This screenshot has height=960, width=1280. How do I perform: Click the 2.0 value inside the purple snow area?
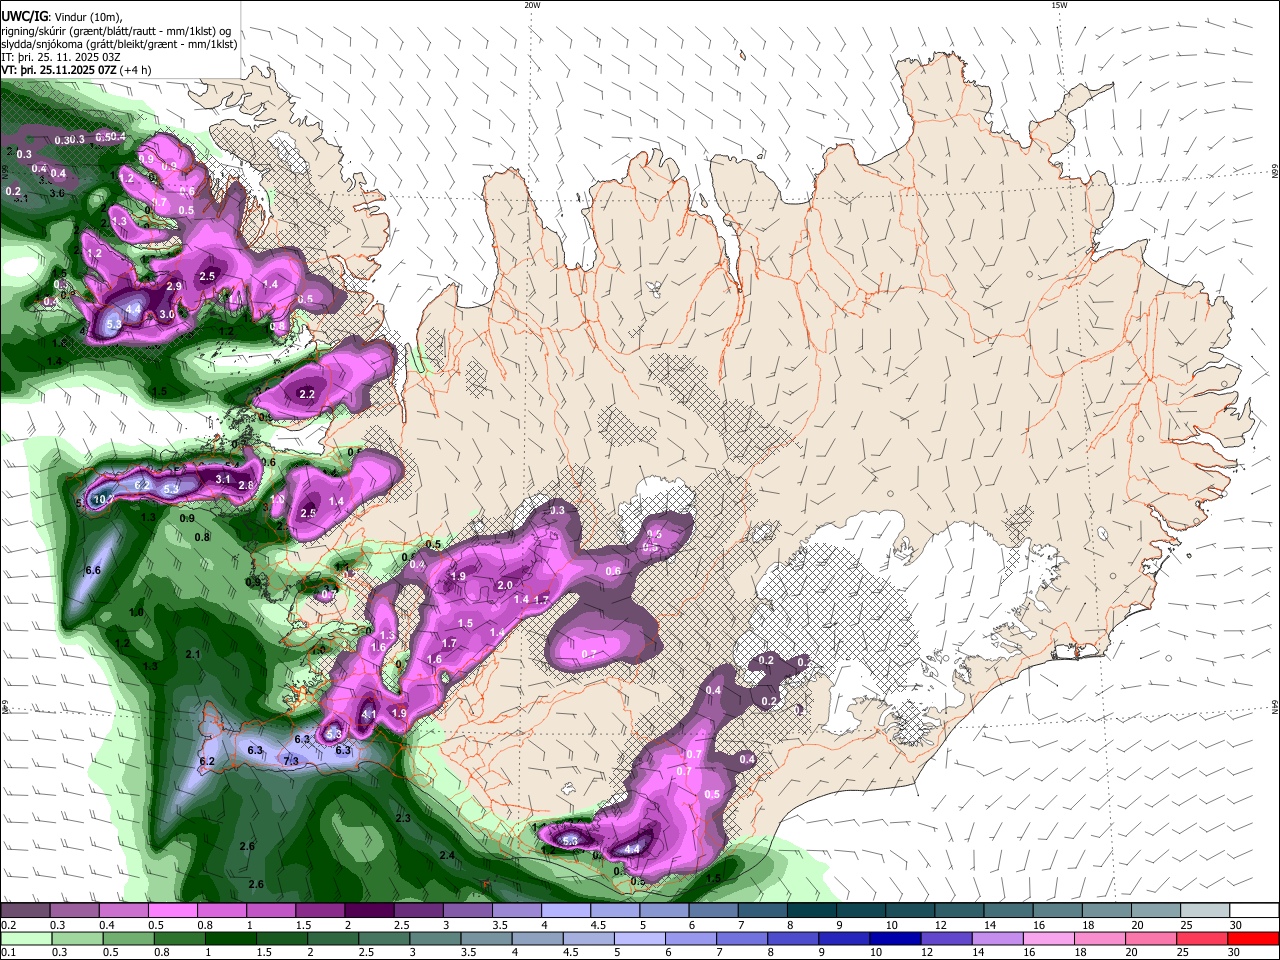pos(505,586)
